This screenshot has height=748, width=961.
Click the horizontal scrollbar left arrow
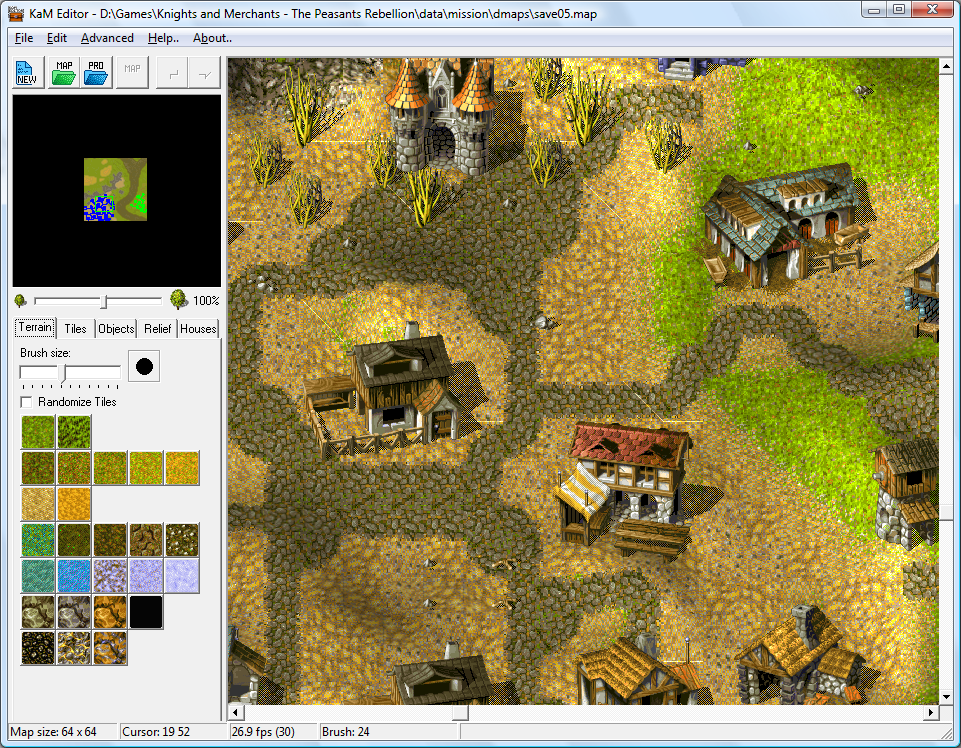pos(235,712)
